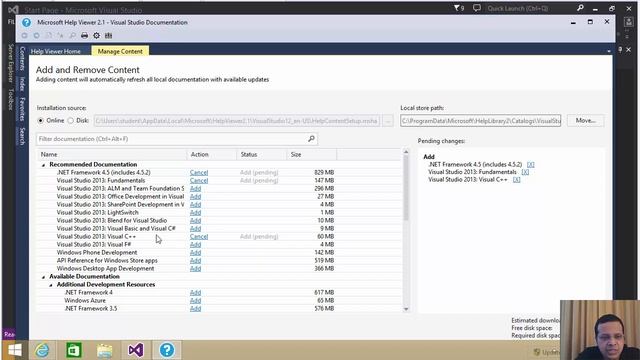This screenshot has width=640, height=360.
Task: Click the Action column header
Action: pyautogui.click(x=212, y=155)
